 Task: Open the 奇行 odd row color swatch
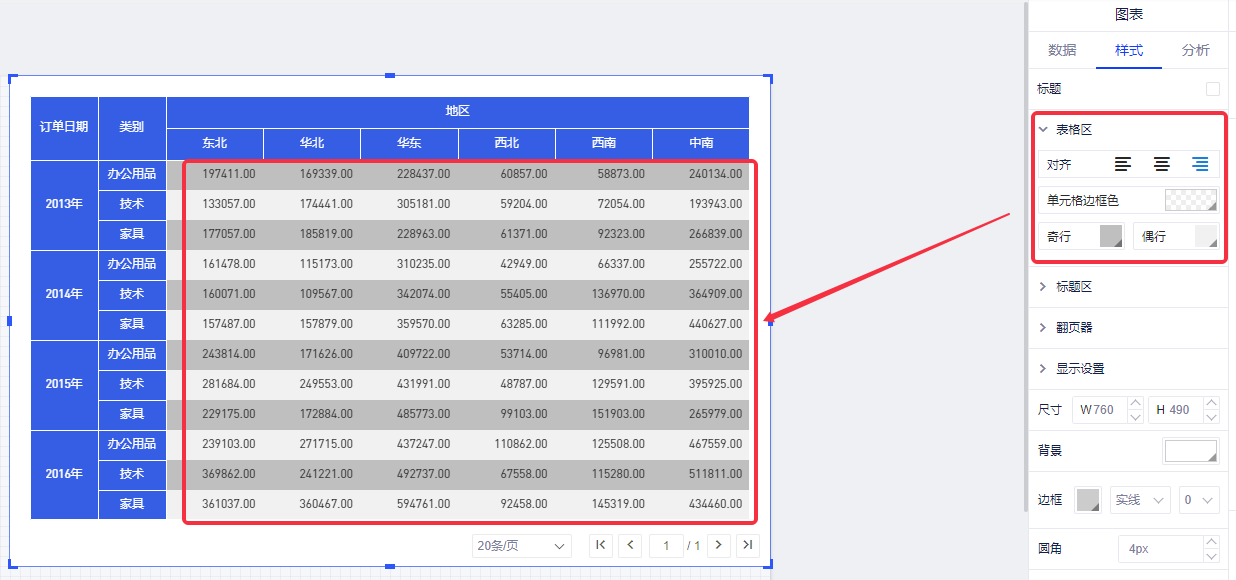[1111, 237]
